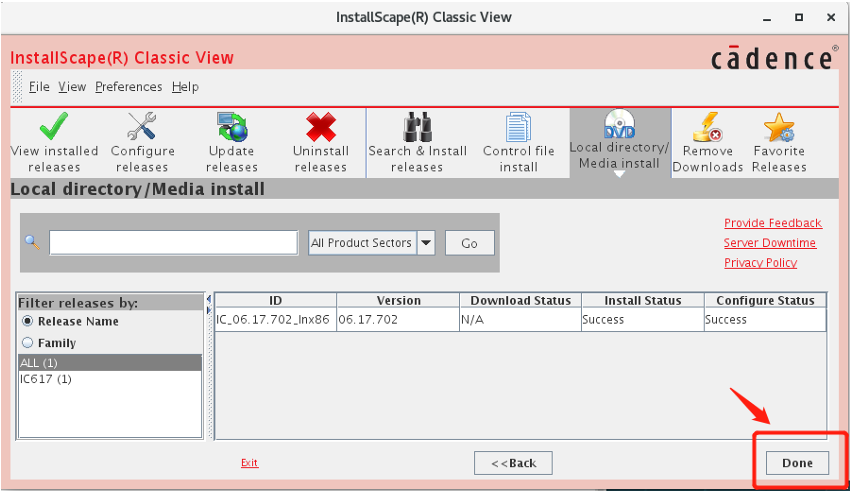Image resolution: width=860 pixels, height=495 pixels.
Task: Open View installed releases icon
Action: [x=54, y=128]
